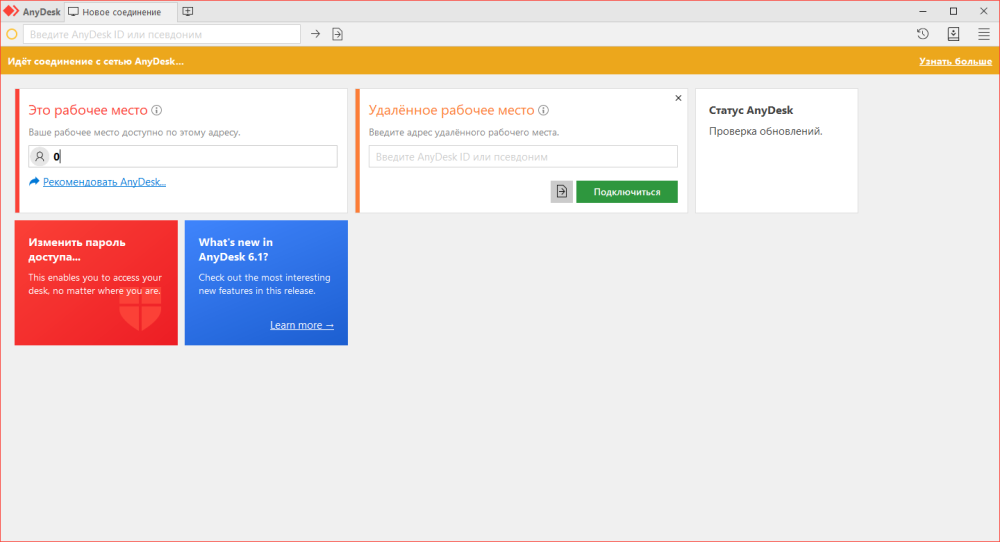
Task: Open the hamburger main menu
Action: pos(984,34)
